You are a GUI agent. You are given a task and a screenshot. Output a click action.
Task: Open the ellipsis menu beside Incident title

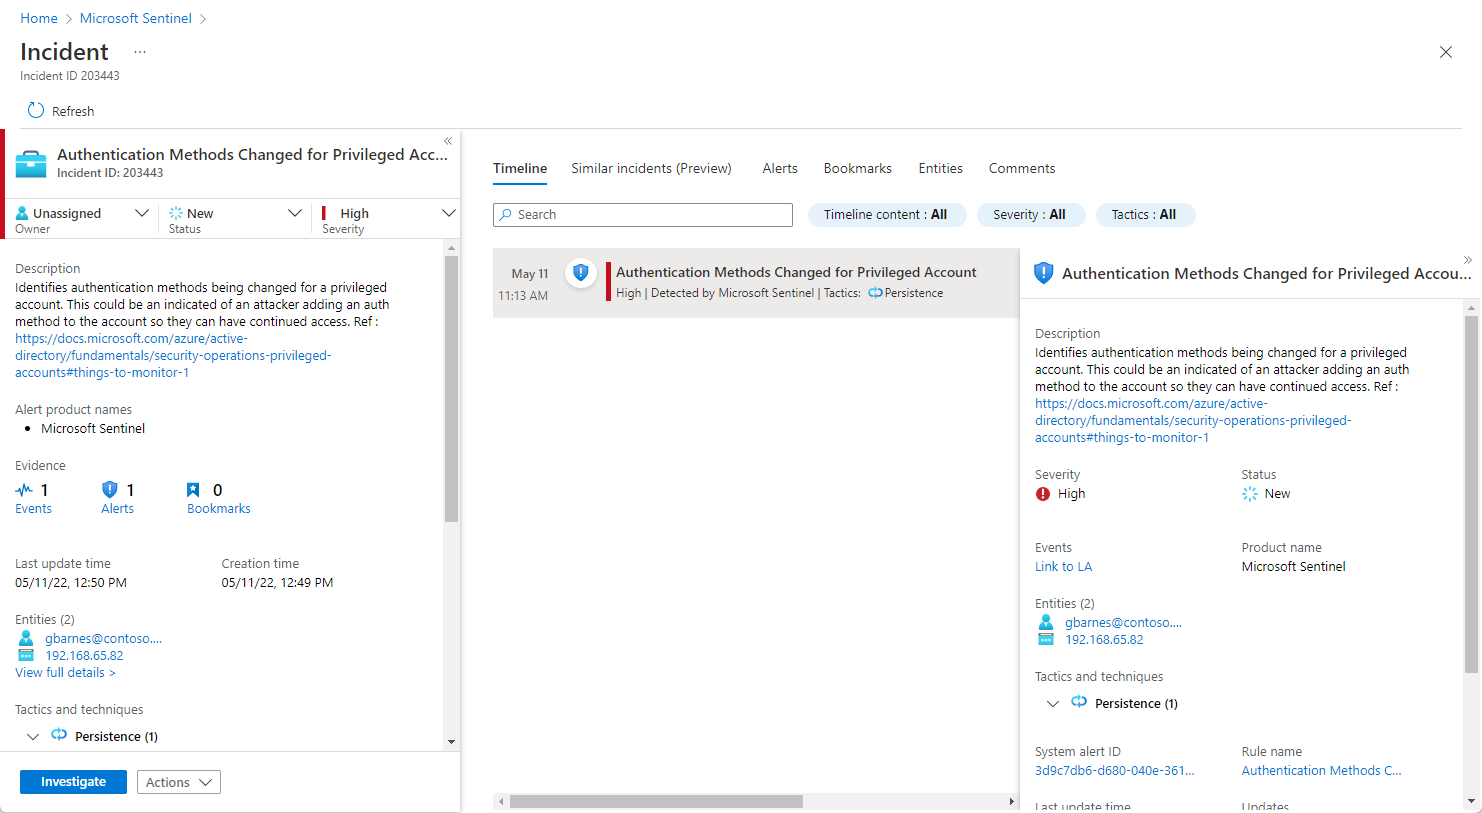[140, 52]
